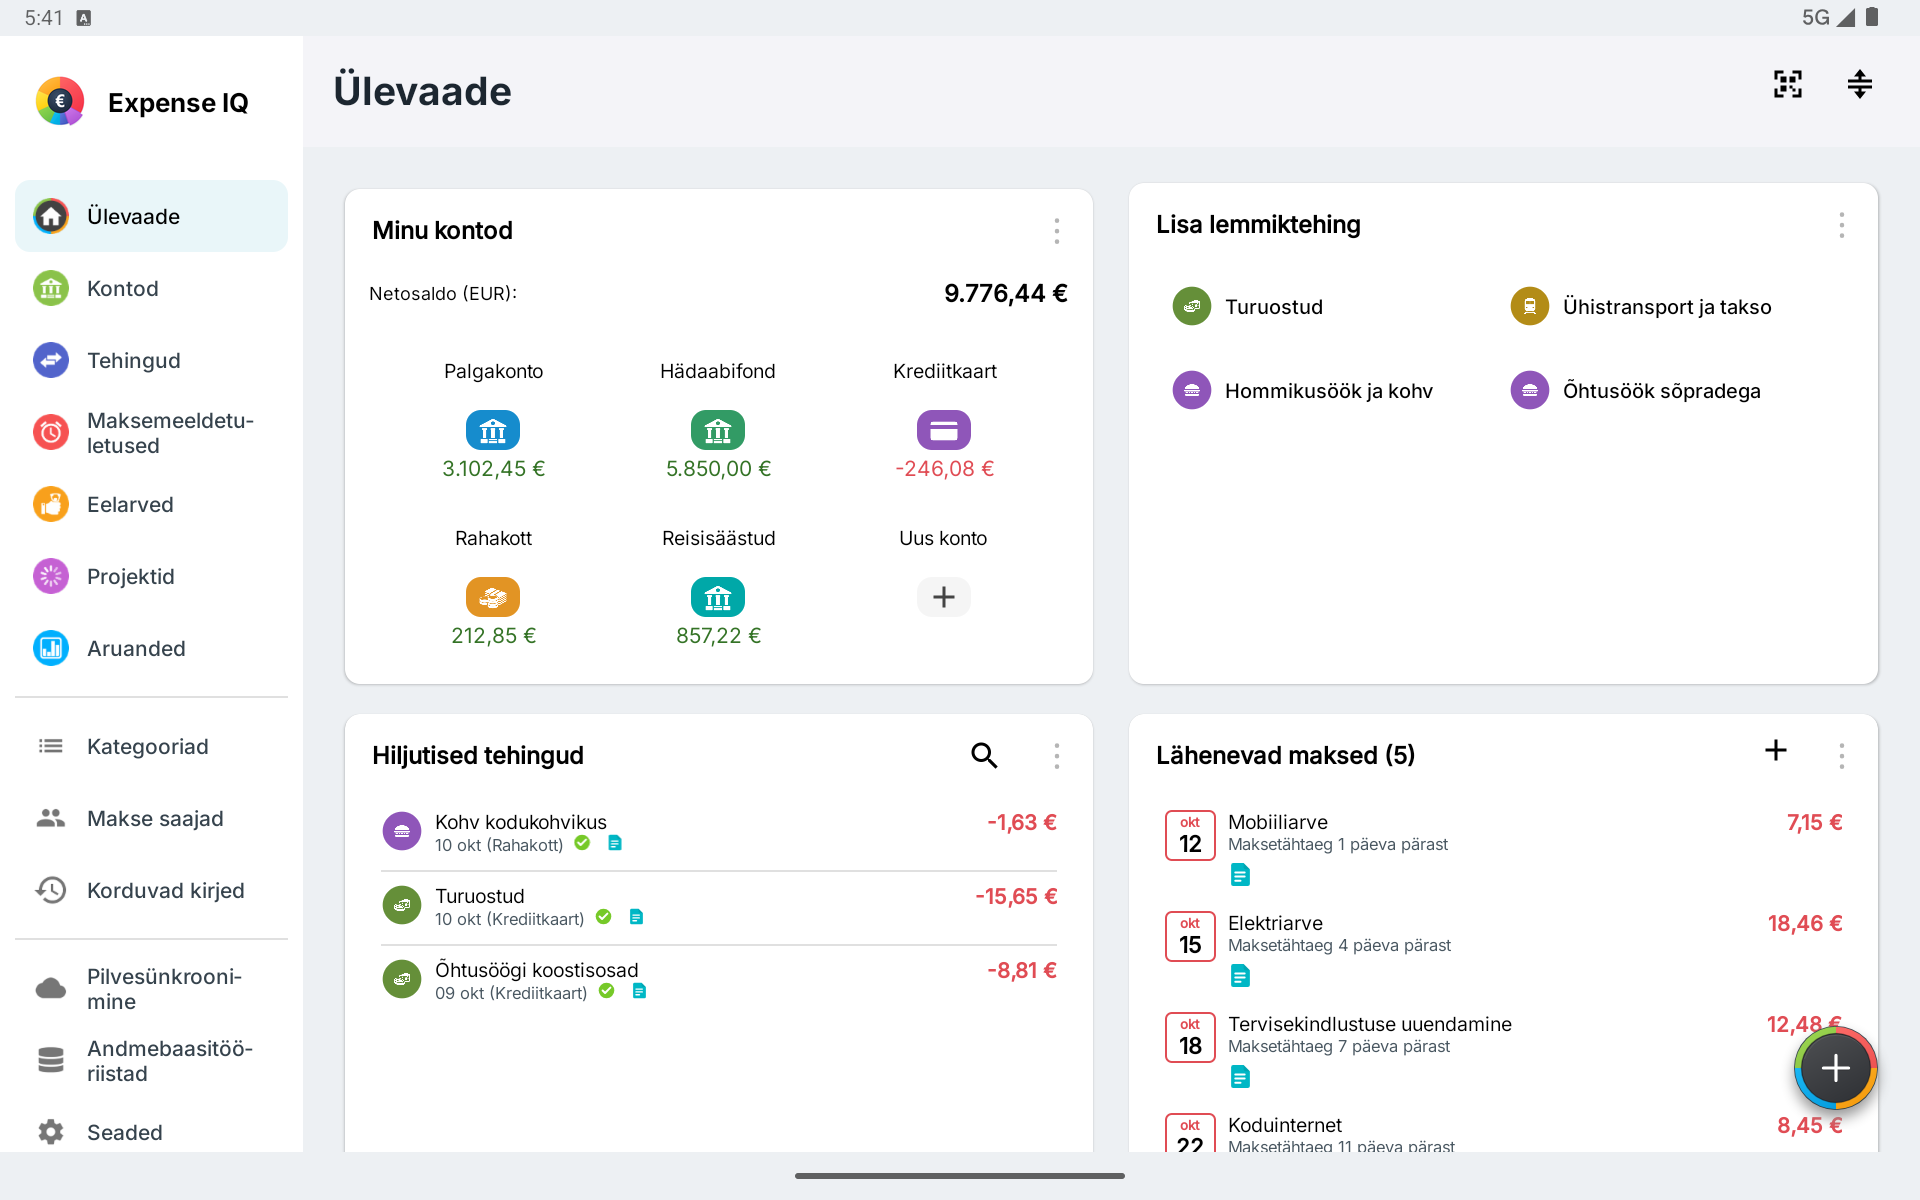The height and width of the screenshot is (1200, 1920).
Task: Open Korduvad kirjed in sidebar
Action: (x=151, y=890)
